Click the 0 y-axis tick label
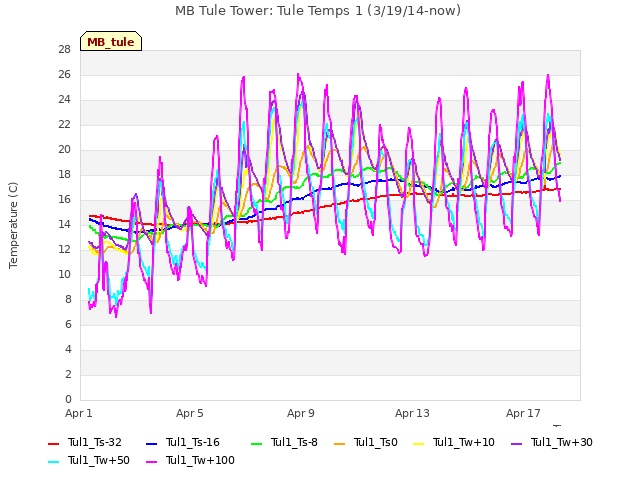Screen dimensions: 640x480 point(68,400)
